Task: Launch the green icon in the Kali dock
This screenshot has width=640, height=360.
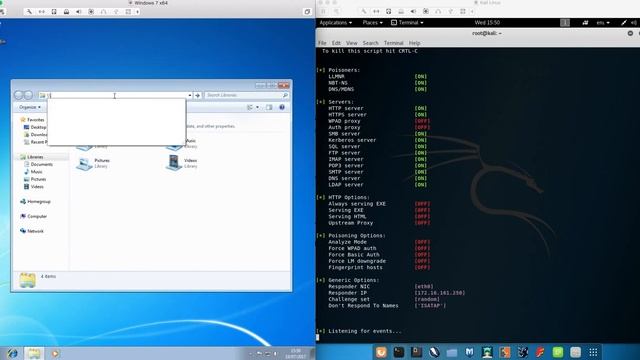Action: tap(558, 352)
